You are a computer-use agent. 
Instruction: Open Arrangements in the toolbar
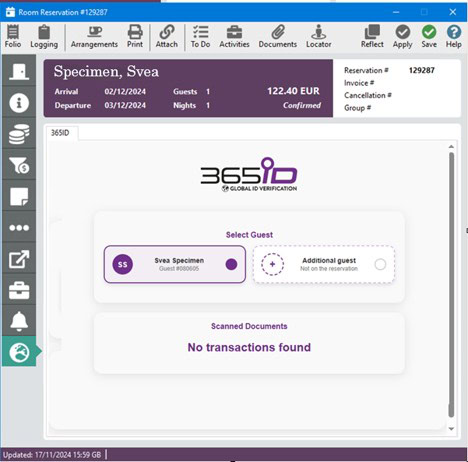(94, 36)
